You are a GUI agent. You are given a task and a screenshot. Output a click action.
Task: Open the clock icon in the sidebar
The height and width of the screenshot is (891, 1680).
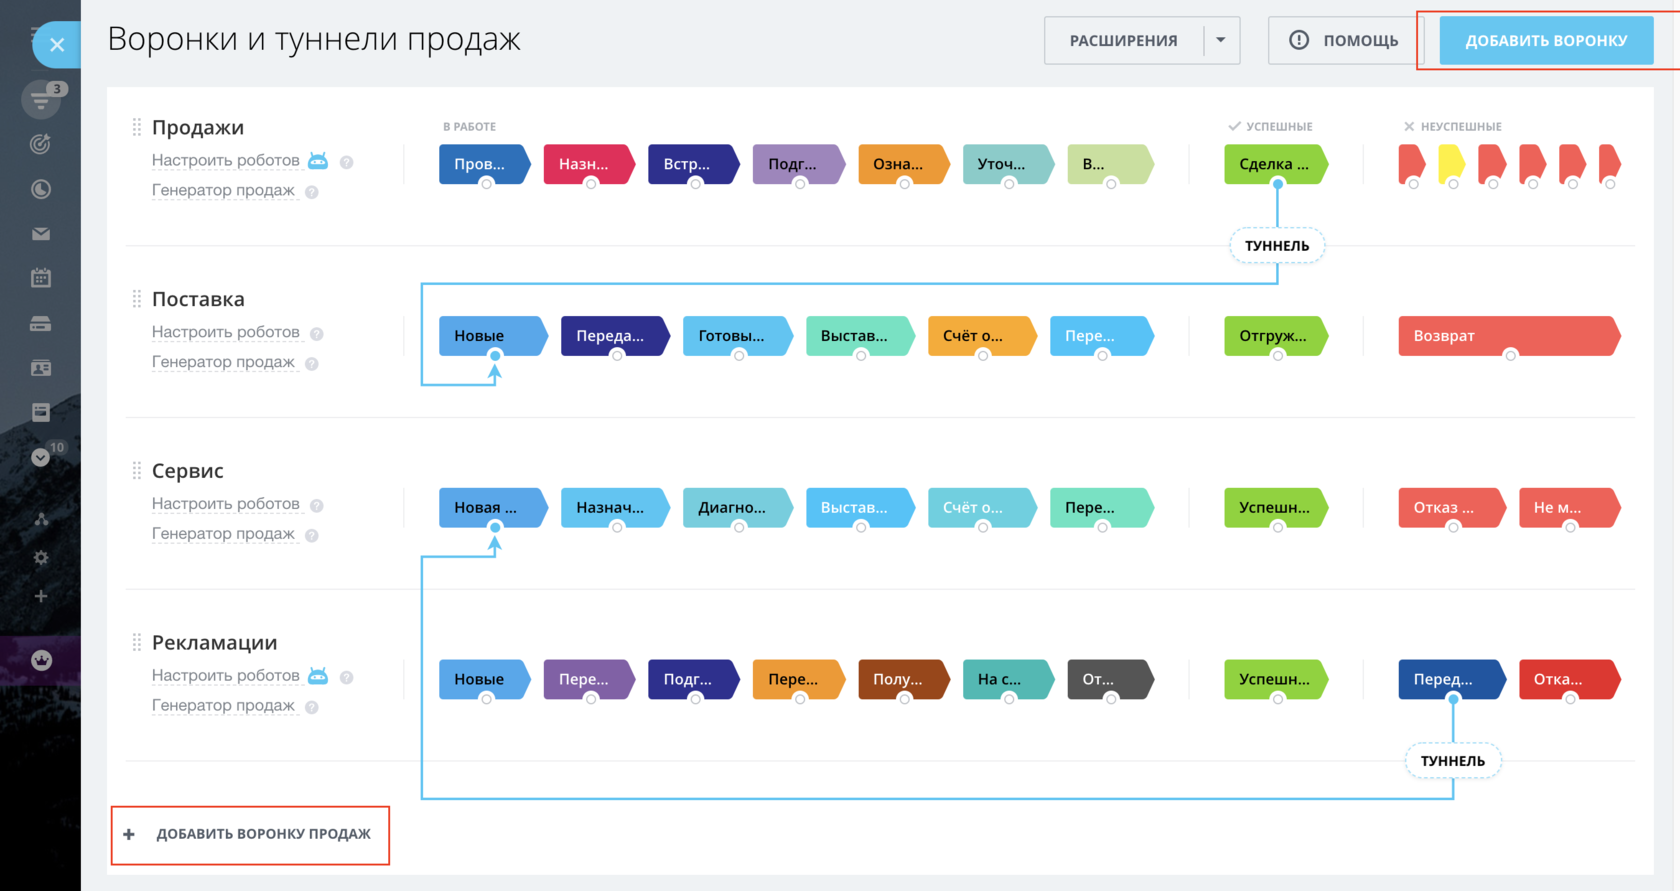pos(41,189)
